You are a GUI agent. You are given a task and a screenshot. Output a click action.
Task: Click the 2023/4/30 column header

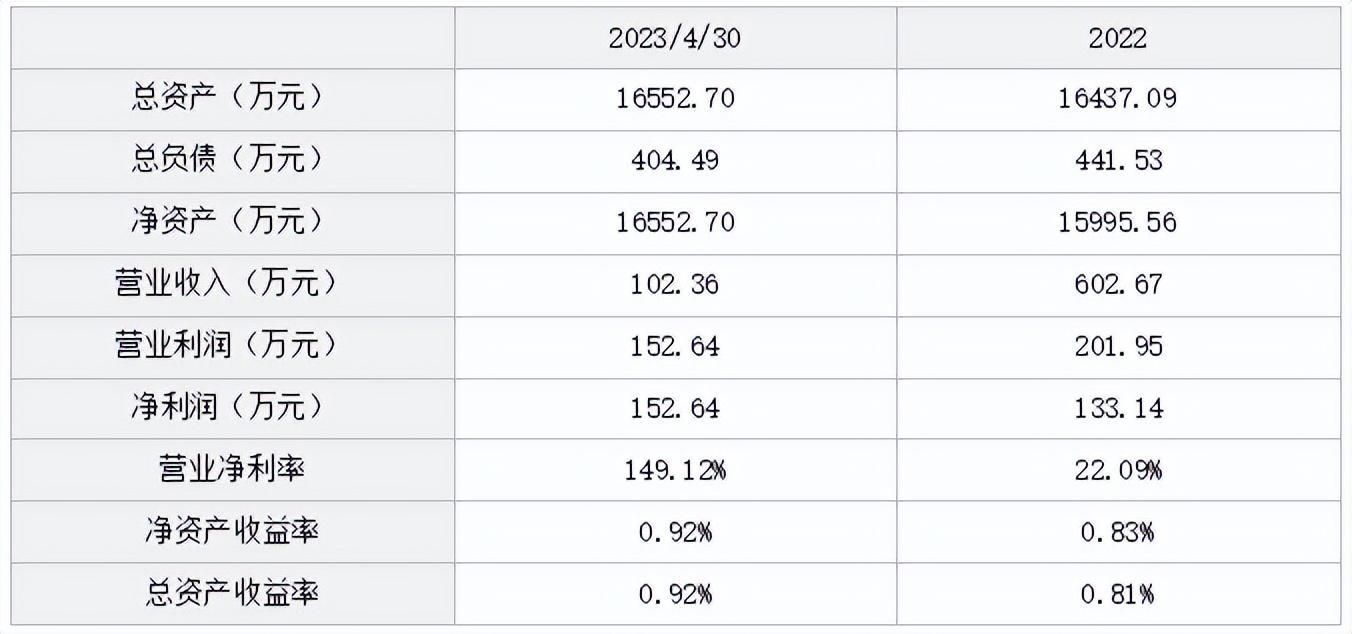point(676,38)
